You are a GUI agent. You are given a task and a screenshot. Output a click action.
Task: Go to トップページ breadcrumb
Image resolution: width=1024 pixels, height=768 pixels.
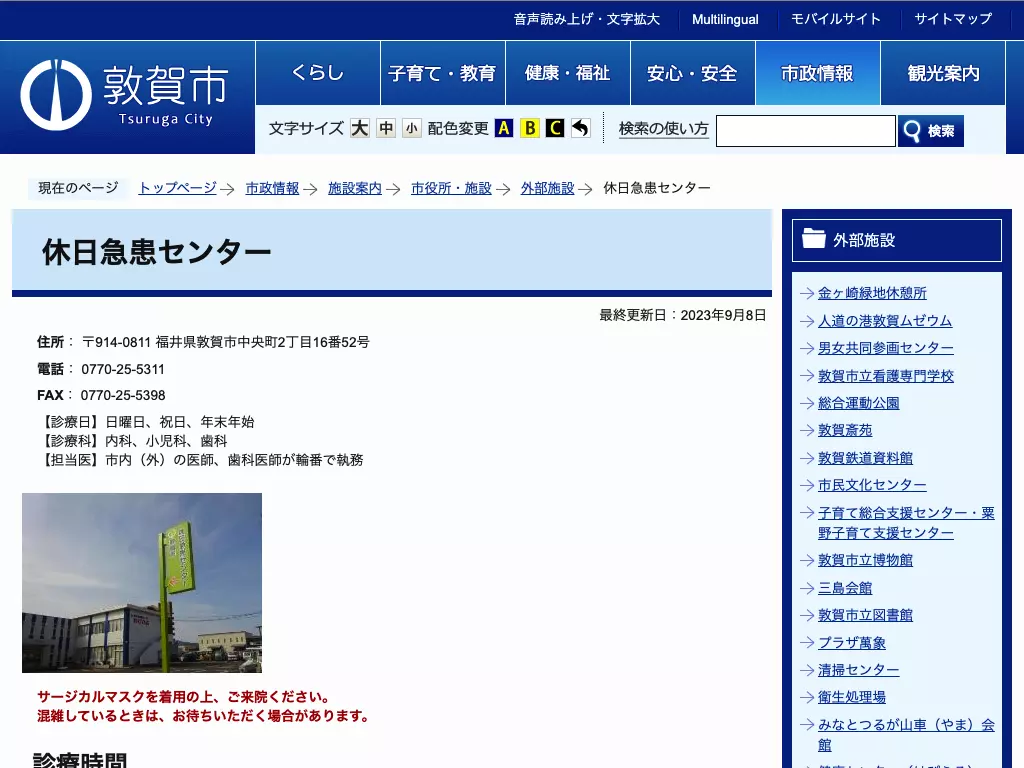tap(178, 188)
